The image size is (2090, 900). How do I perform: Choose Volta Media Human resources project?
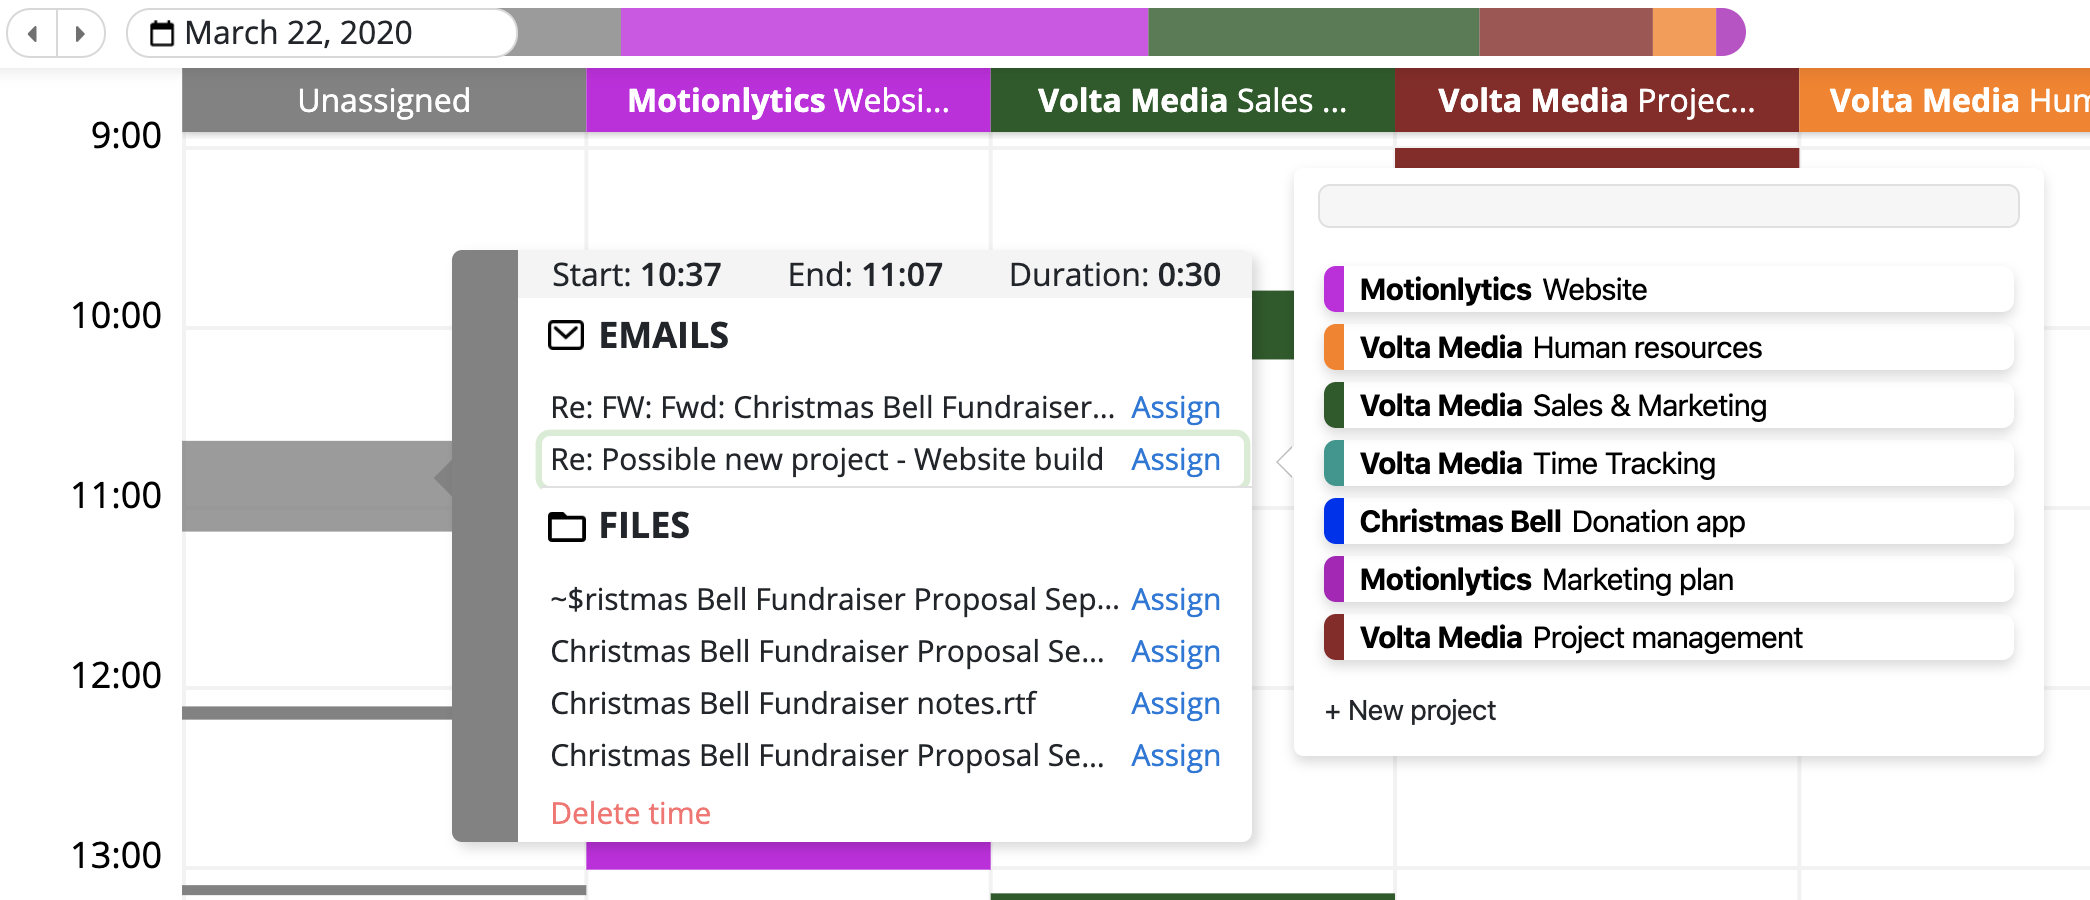pos(1668,347)
